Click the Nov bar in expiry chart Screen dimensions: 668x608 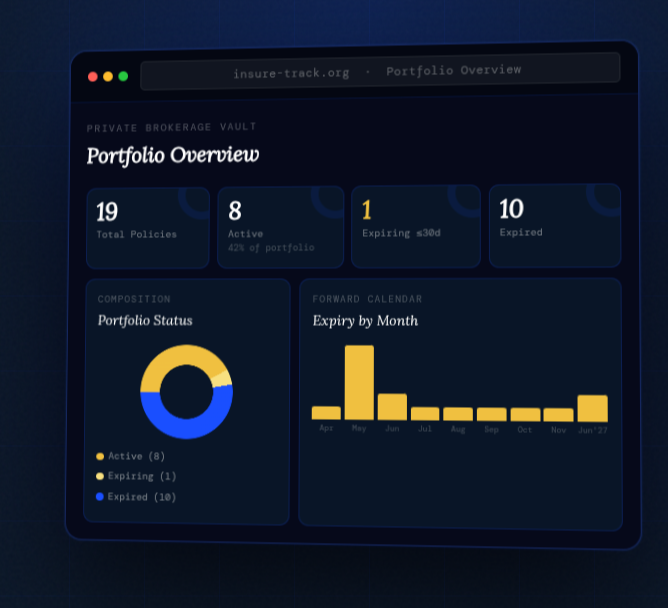click(x=559, y=415)
